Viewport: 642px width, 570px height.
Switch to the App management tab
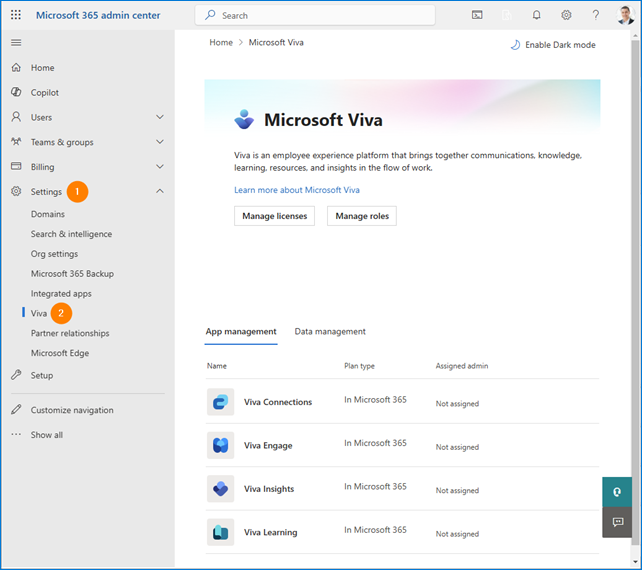pyautogui.click(x=241, y=332)
